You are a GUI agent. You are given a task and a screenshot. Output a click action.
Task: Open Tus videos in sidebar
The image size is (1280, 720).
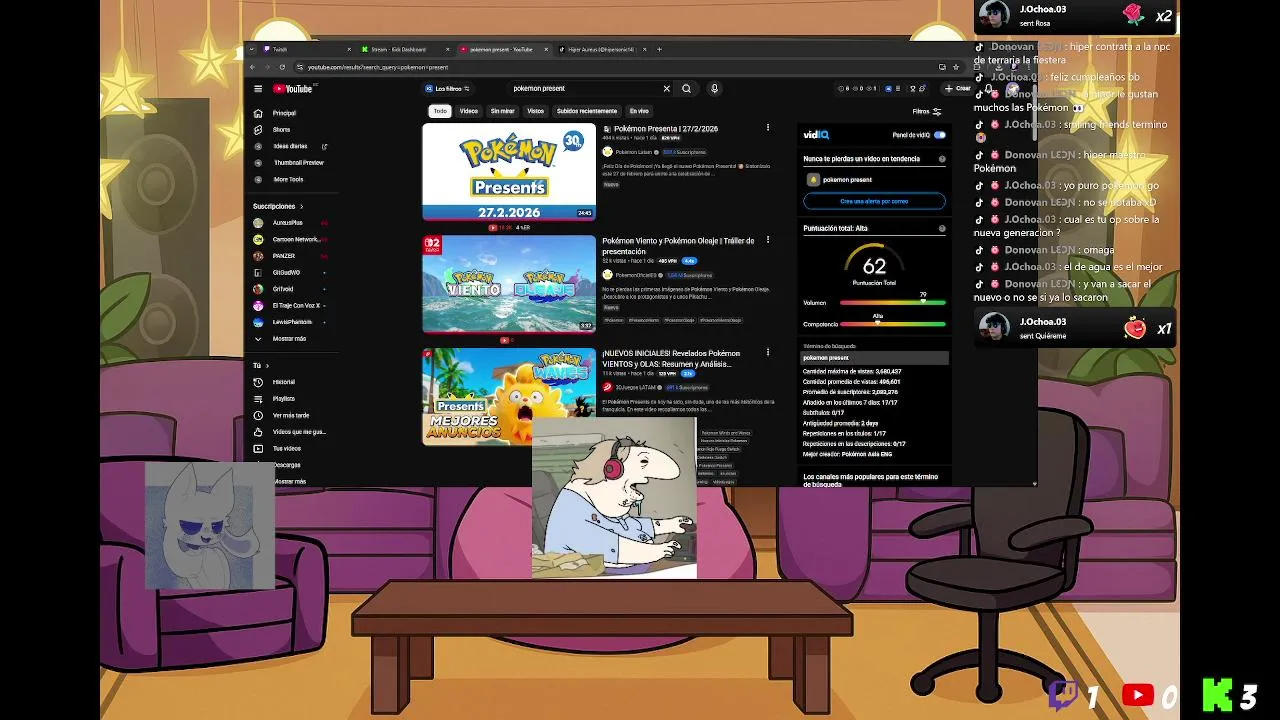(287, 448)
